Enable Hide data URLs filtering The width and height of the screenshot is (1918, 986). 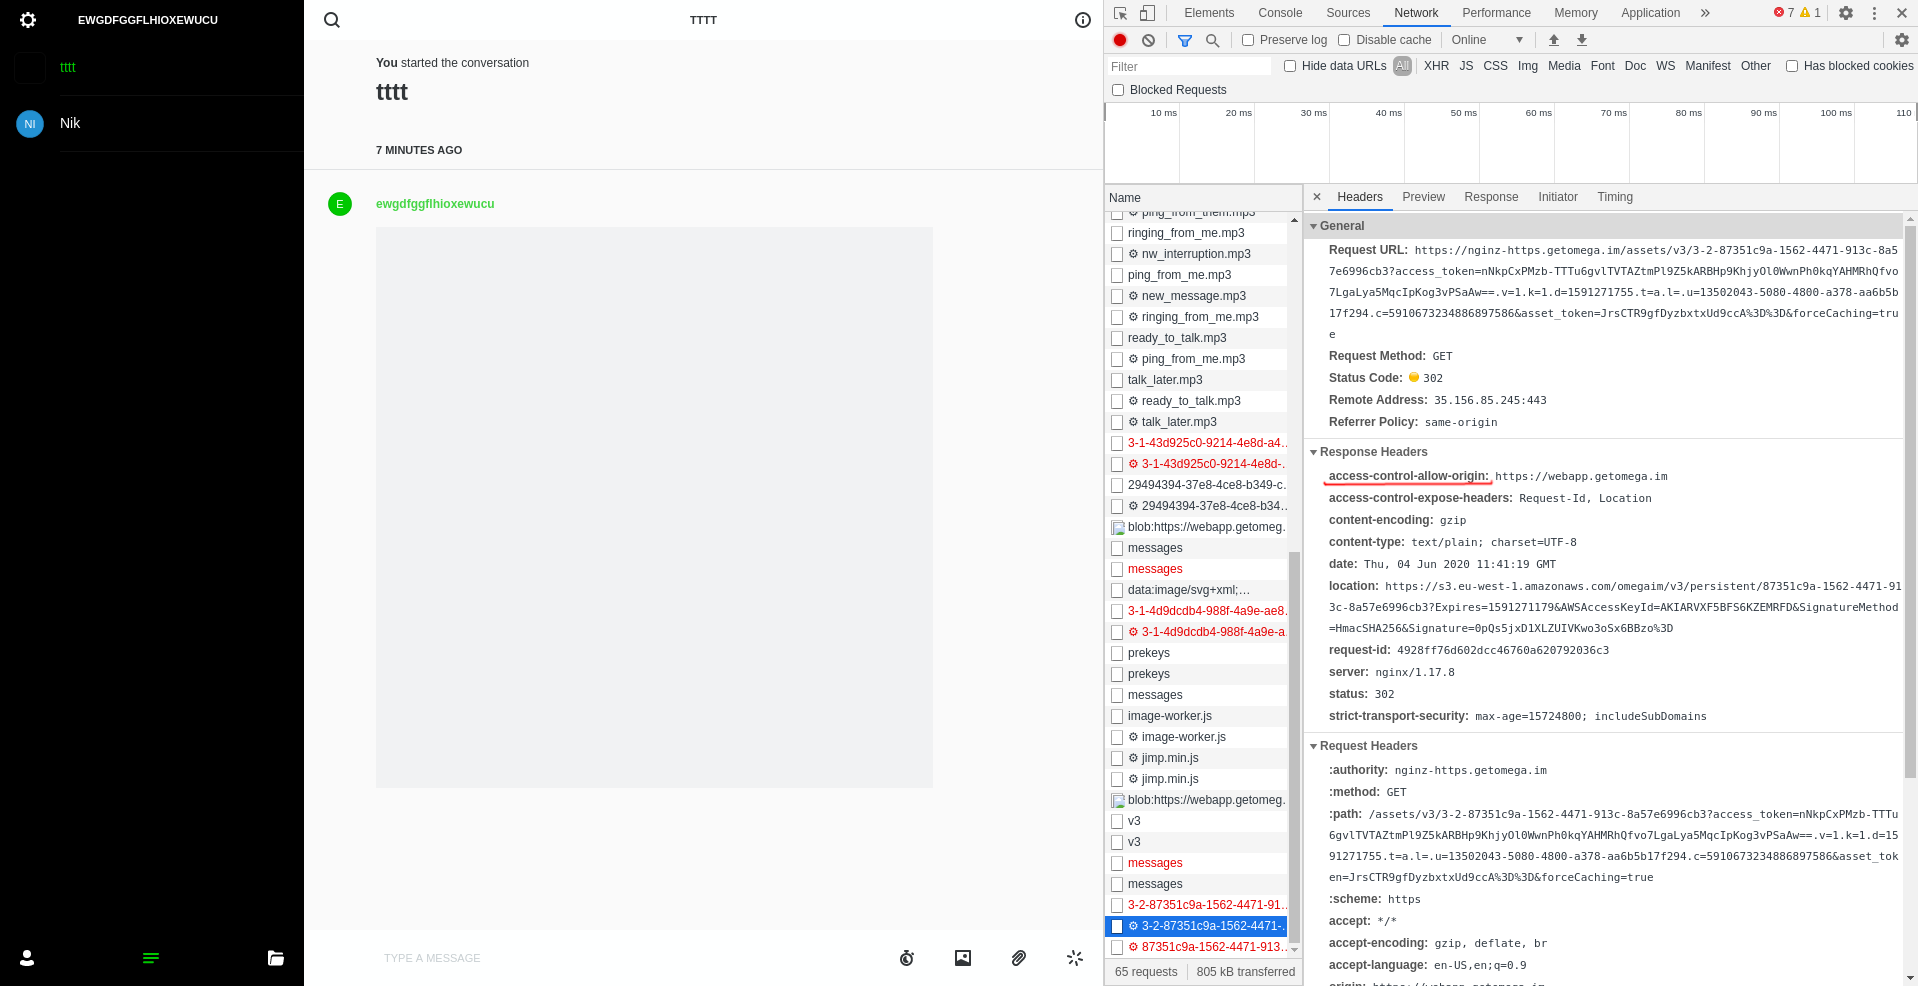coord(1290,66)
